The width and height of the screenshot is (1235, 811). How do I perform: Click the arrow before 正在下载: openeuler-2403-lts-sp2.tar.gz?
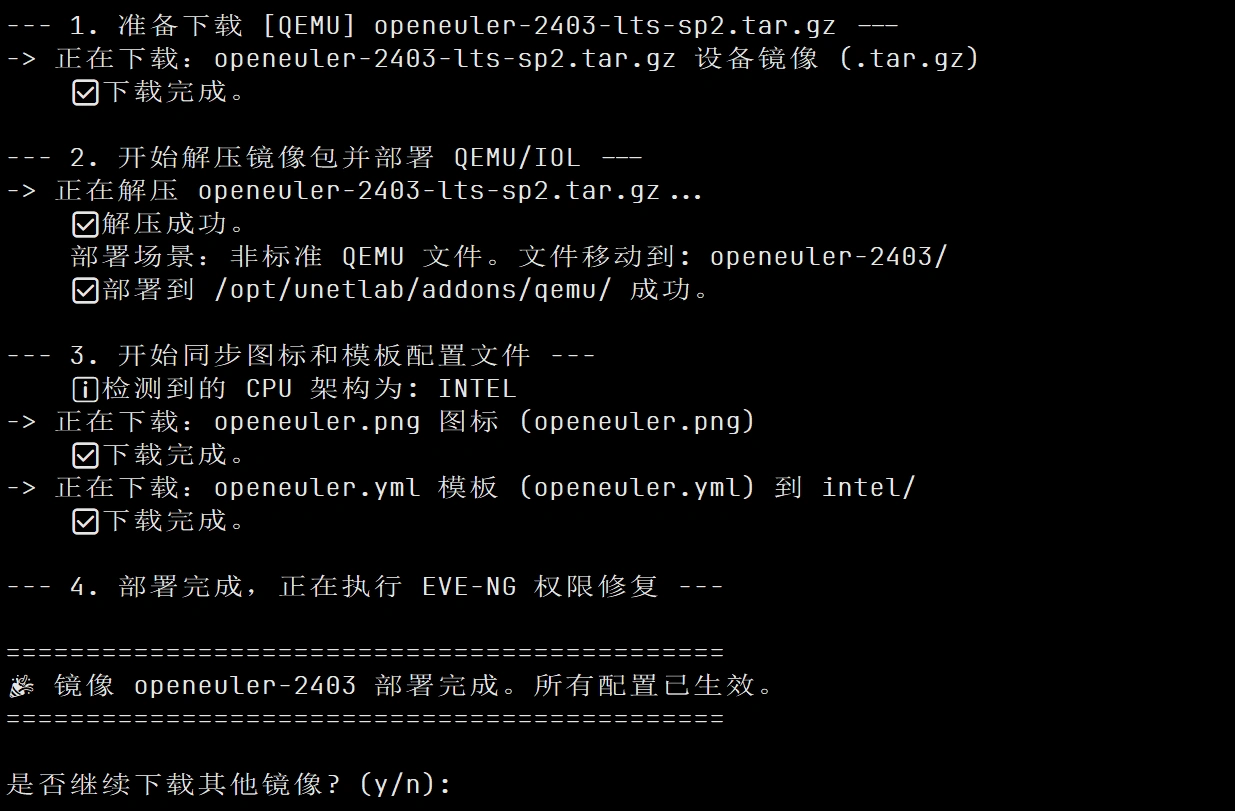click(x=21, y=59)
